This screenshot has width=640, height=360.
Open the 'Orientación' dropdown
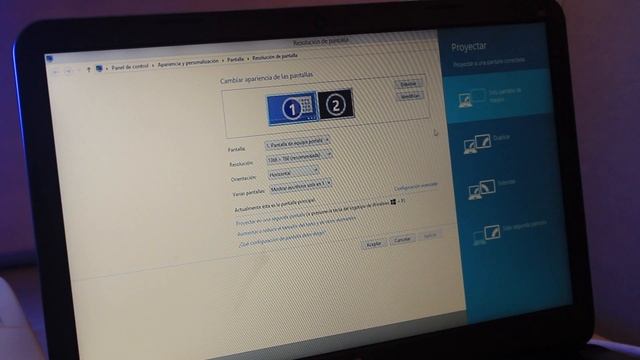point(293,173)
